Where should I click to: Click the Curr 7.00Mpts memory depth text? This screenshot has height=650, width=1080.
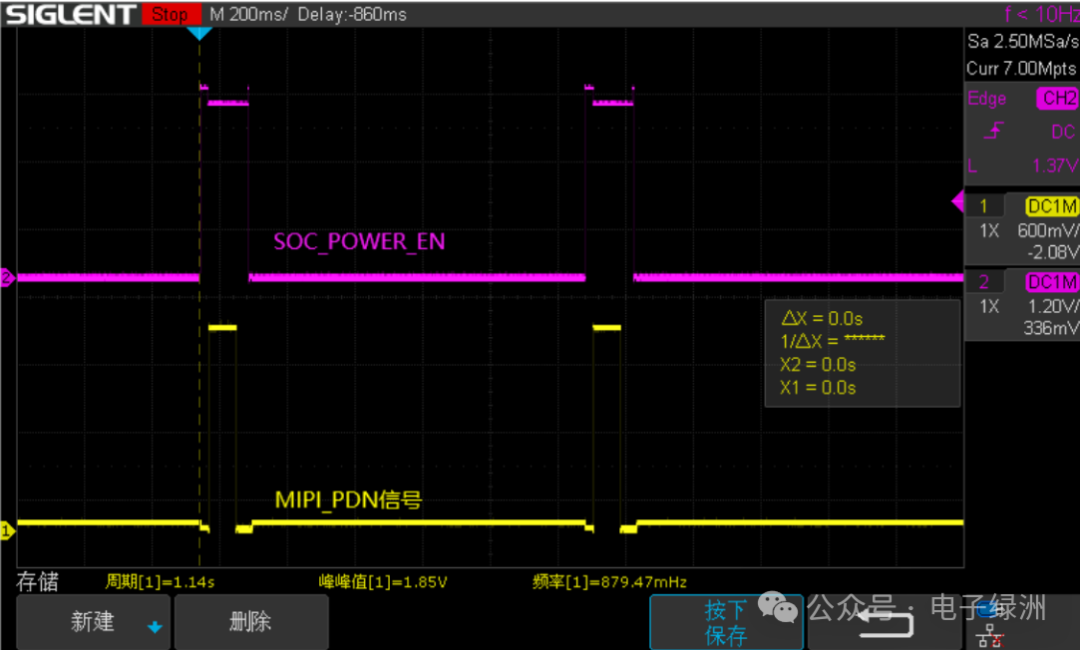[1021, 68]
